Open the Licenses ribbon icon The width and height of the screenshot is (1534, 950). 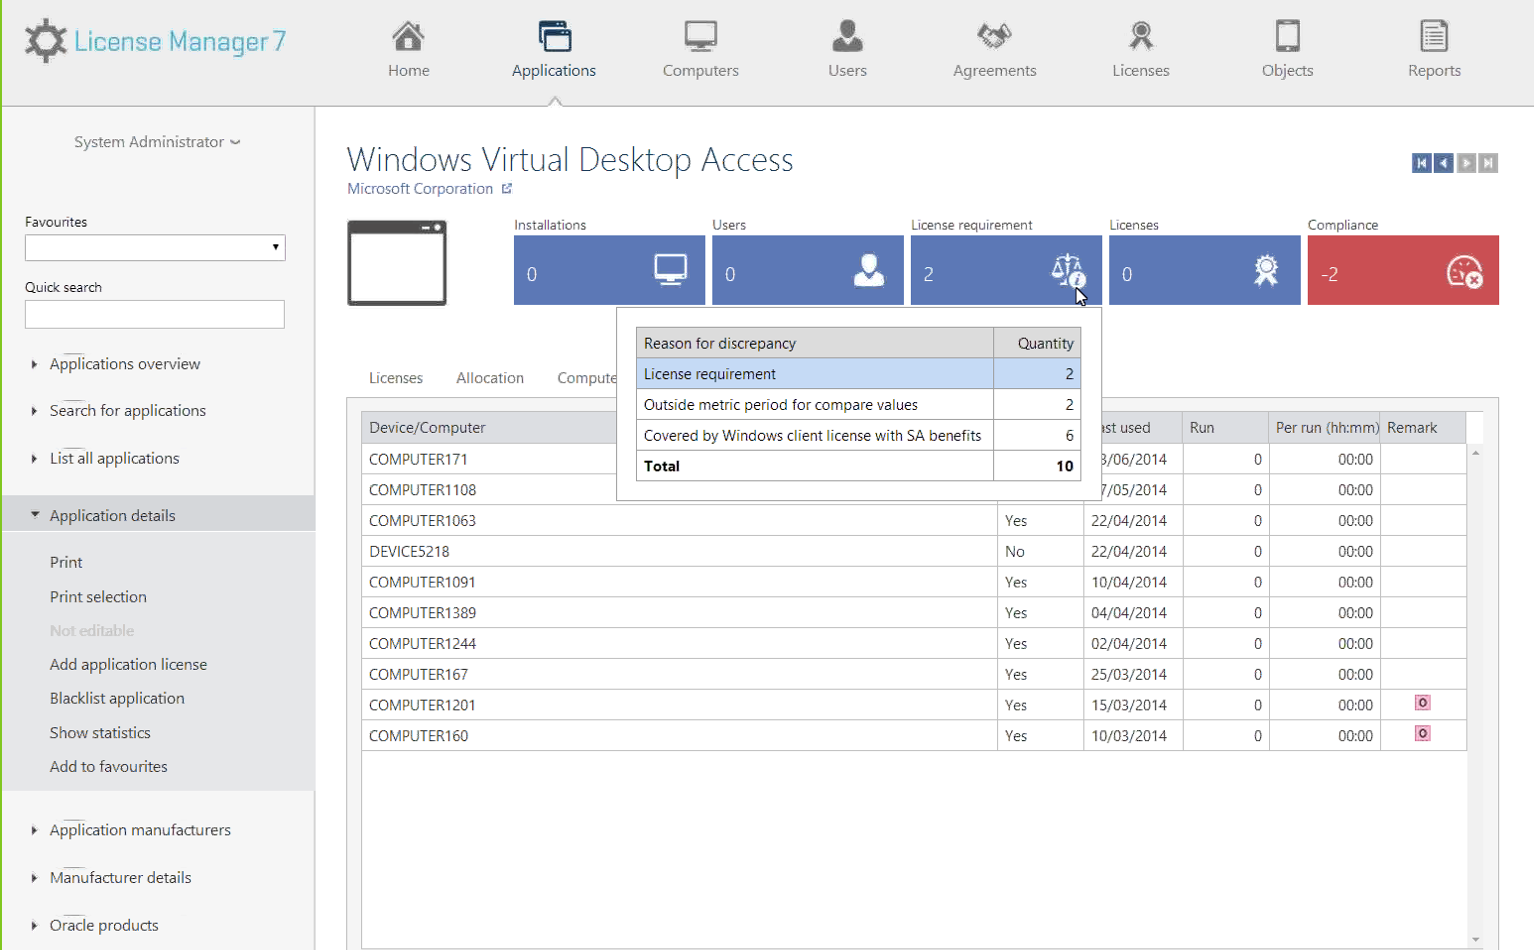click(x=1140, y=38)
